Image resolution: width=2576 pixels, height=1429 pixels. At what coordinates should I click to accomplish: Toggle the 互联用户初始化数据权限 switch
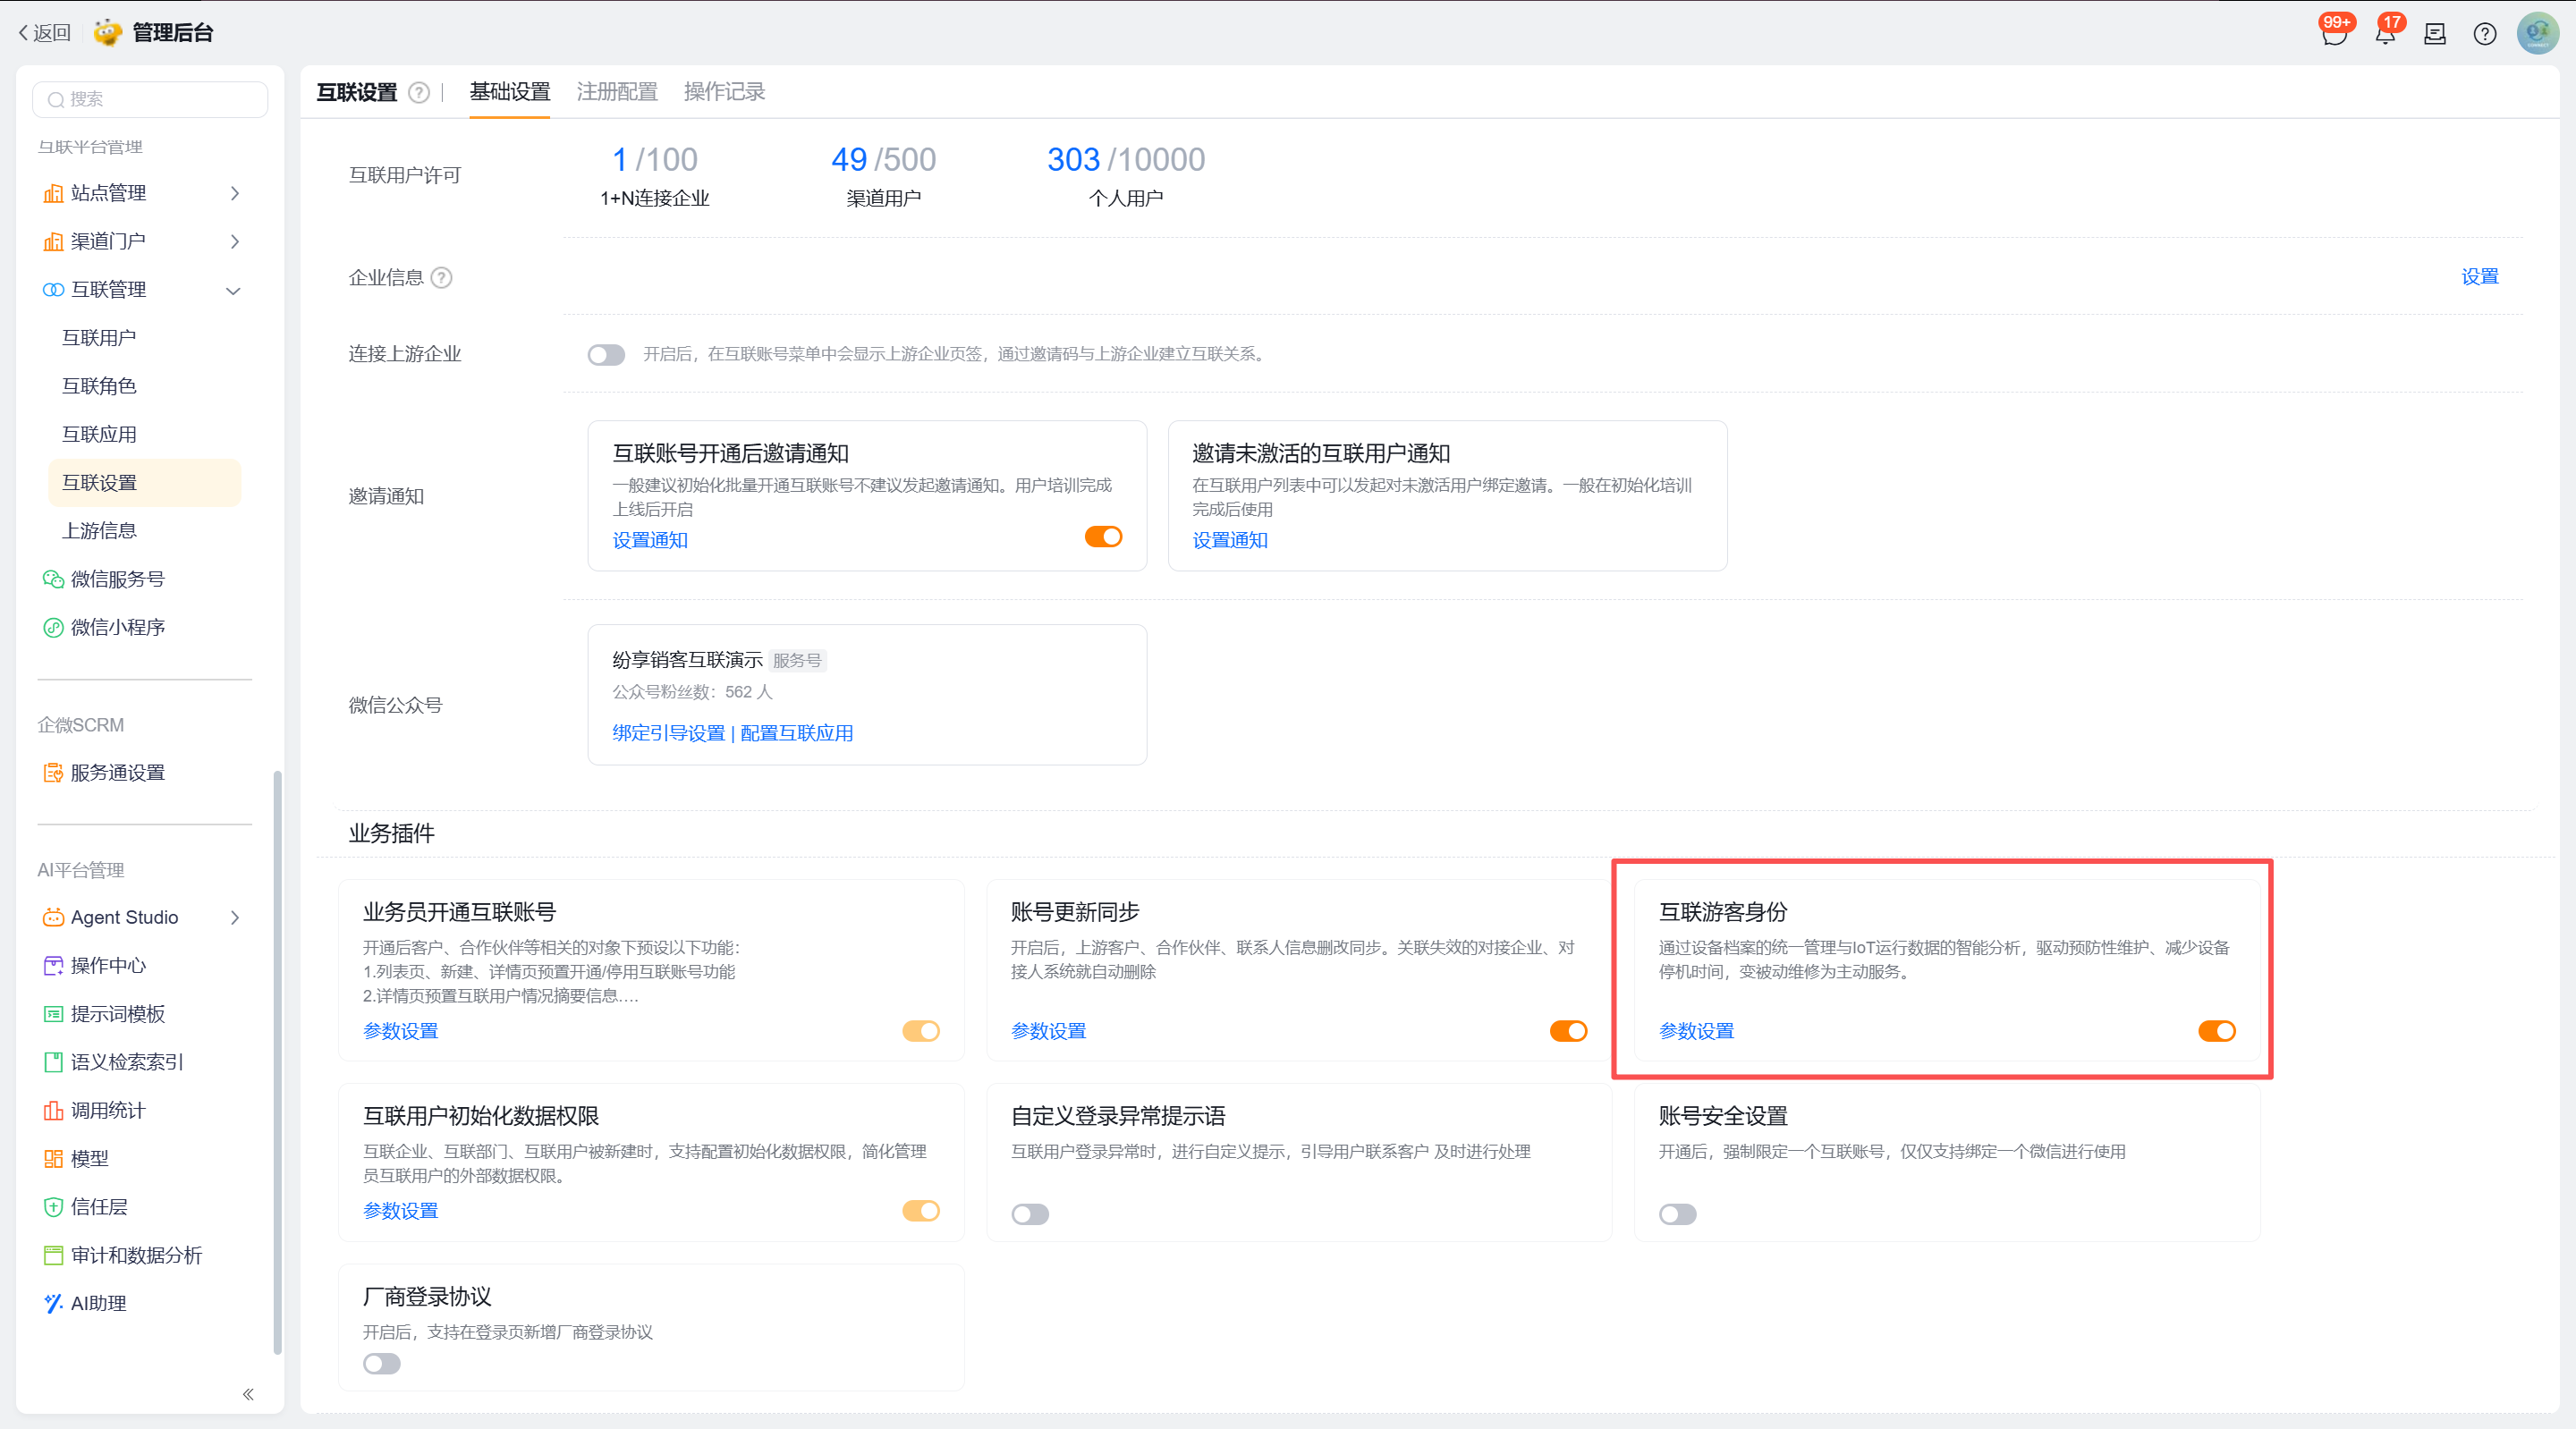point(921,1211)
